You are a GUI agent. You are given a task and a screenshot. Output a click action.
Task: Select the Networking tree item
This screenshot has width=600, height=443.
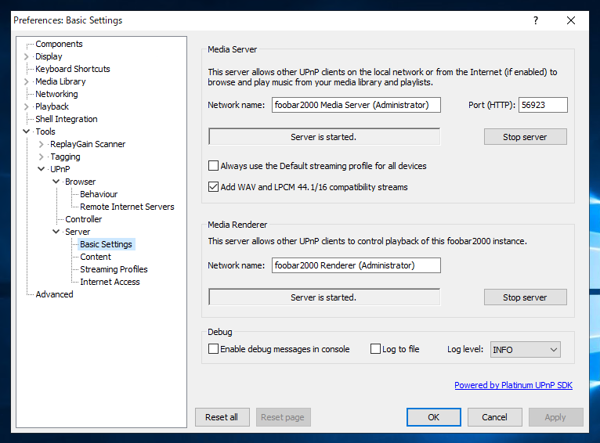(x=57, y=94)
